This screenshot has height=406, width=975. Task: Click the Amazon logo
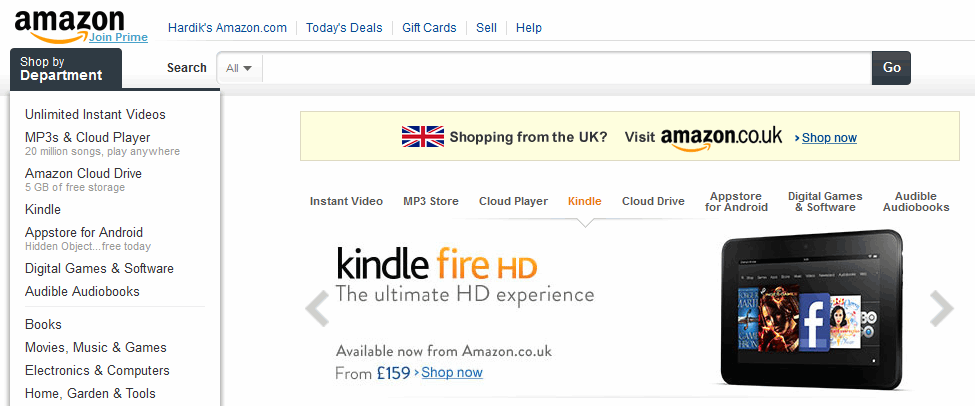point(69,24)
